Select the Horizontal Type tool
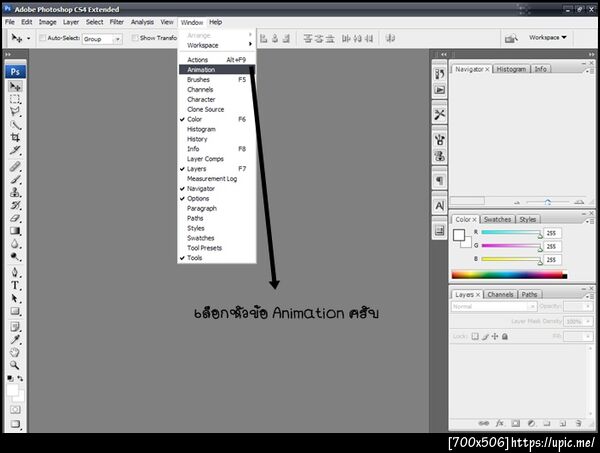The image size is (600, 453). point(15,285)
